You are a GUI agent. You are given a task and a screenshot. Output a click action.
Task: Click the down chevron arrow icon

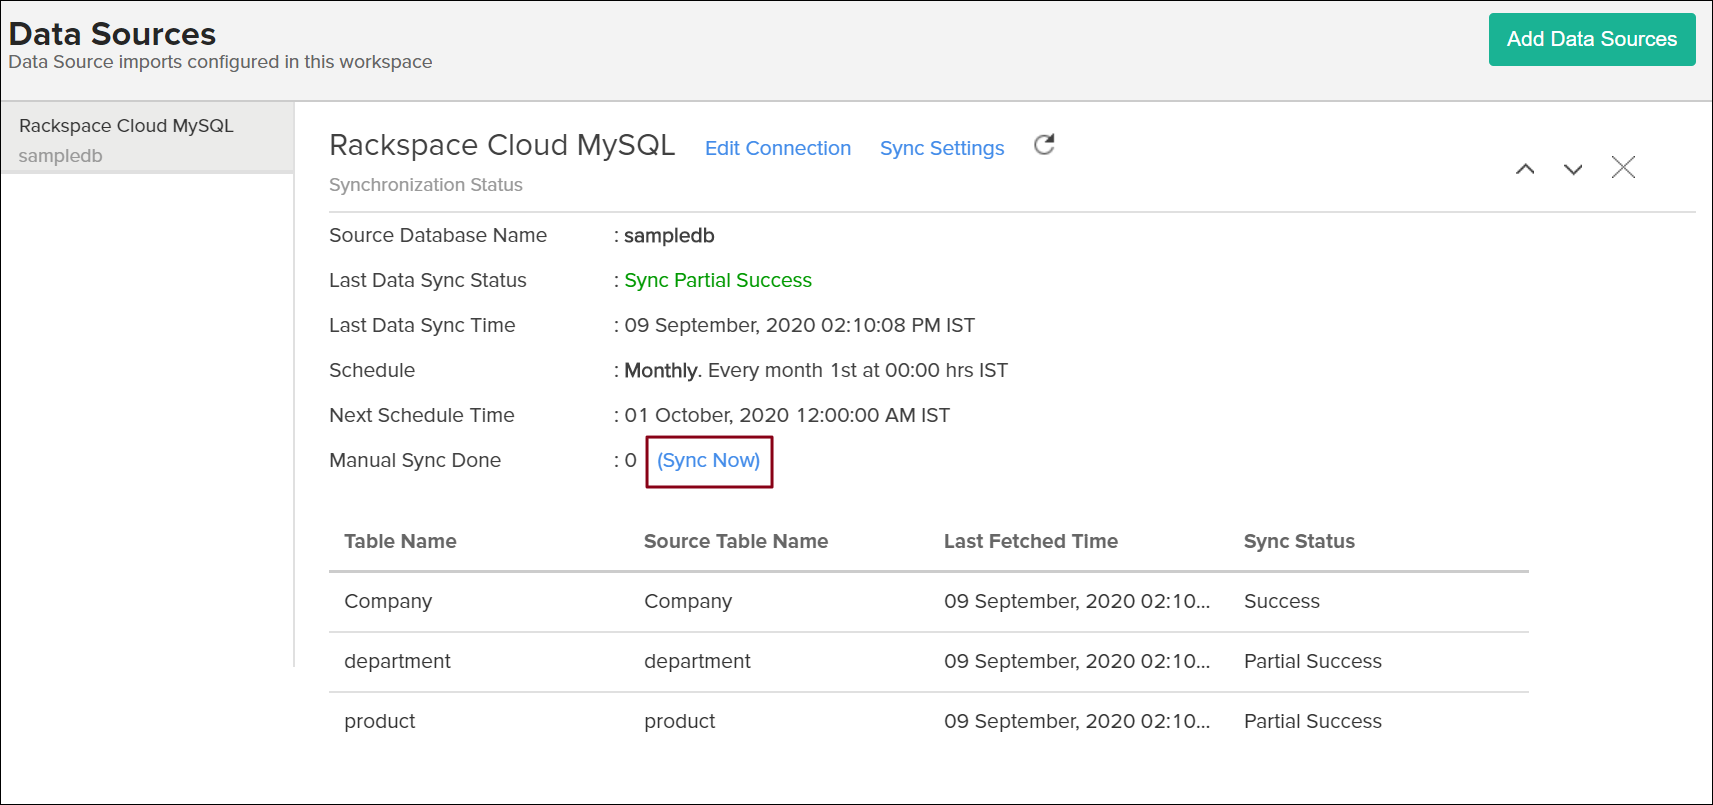pyautogui.click(x=1572, y=169)
